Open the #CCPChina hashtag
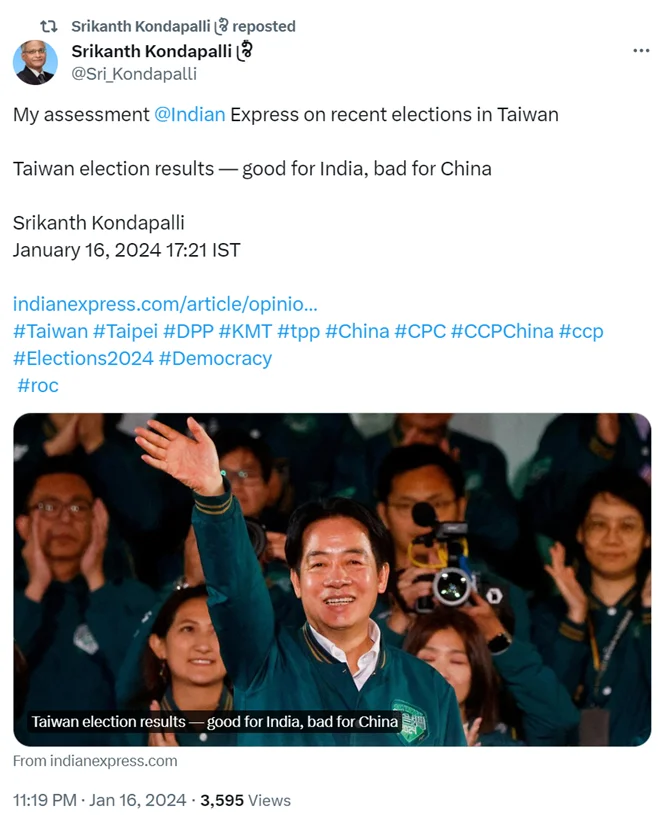This screenshot has height=815, width=670. pyautogui.click(x=502, y=331)
